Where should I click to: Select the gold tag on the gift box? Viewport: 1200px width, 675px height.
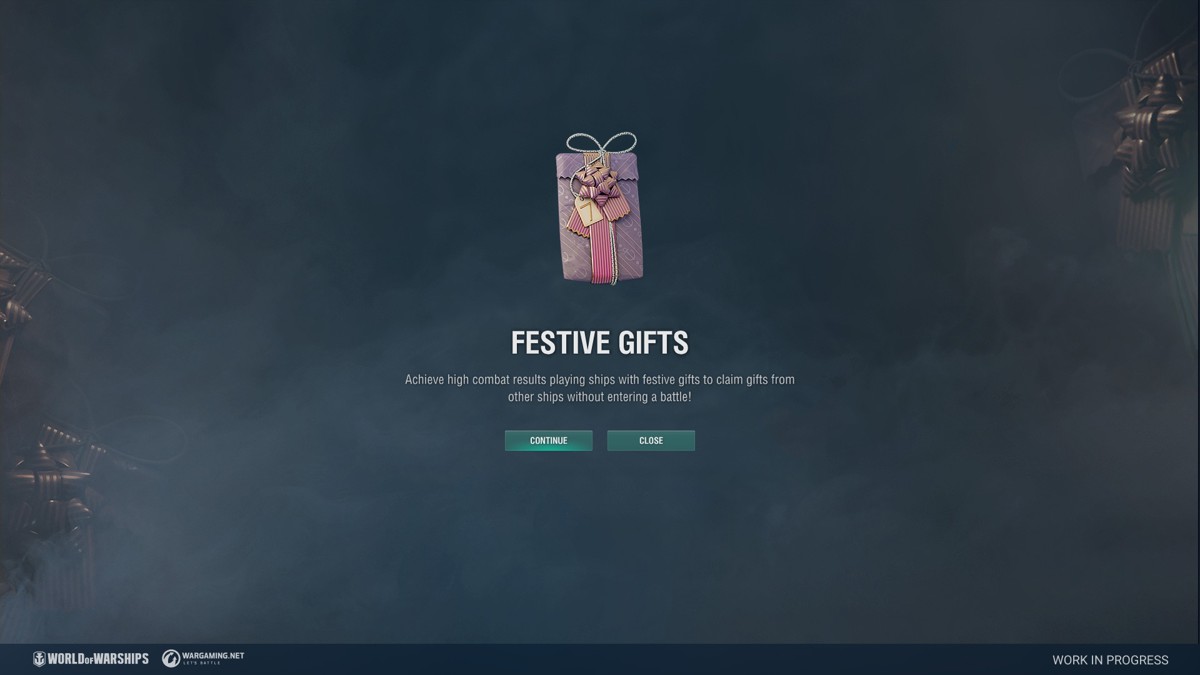pyautogui.click(x=586, y=212)
